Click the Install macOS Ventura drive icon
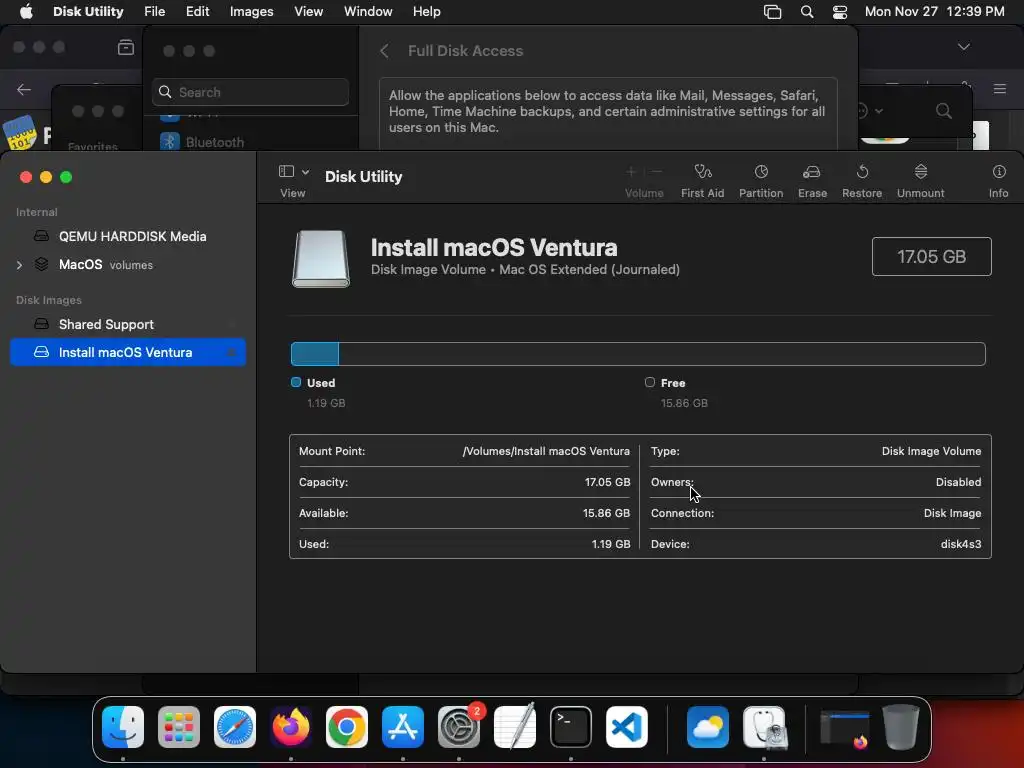Image resolution: width=1024 pixels, height=768 pixels. click(320, 259)
